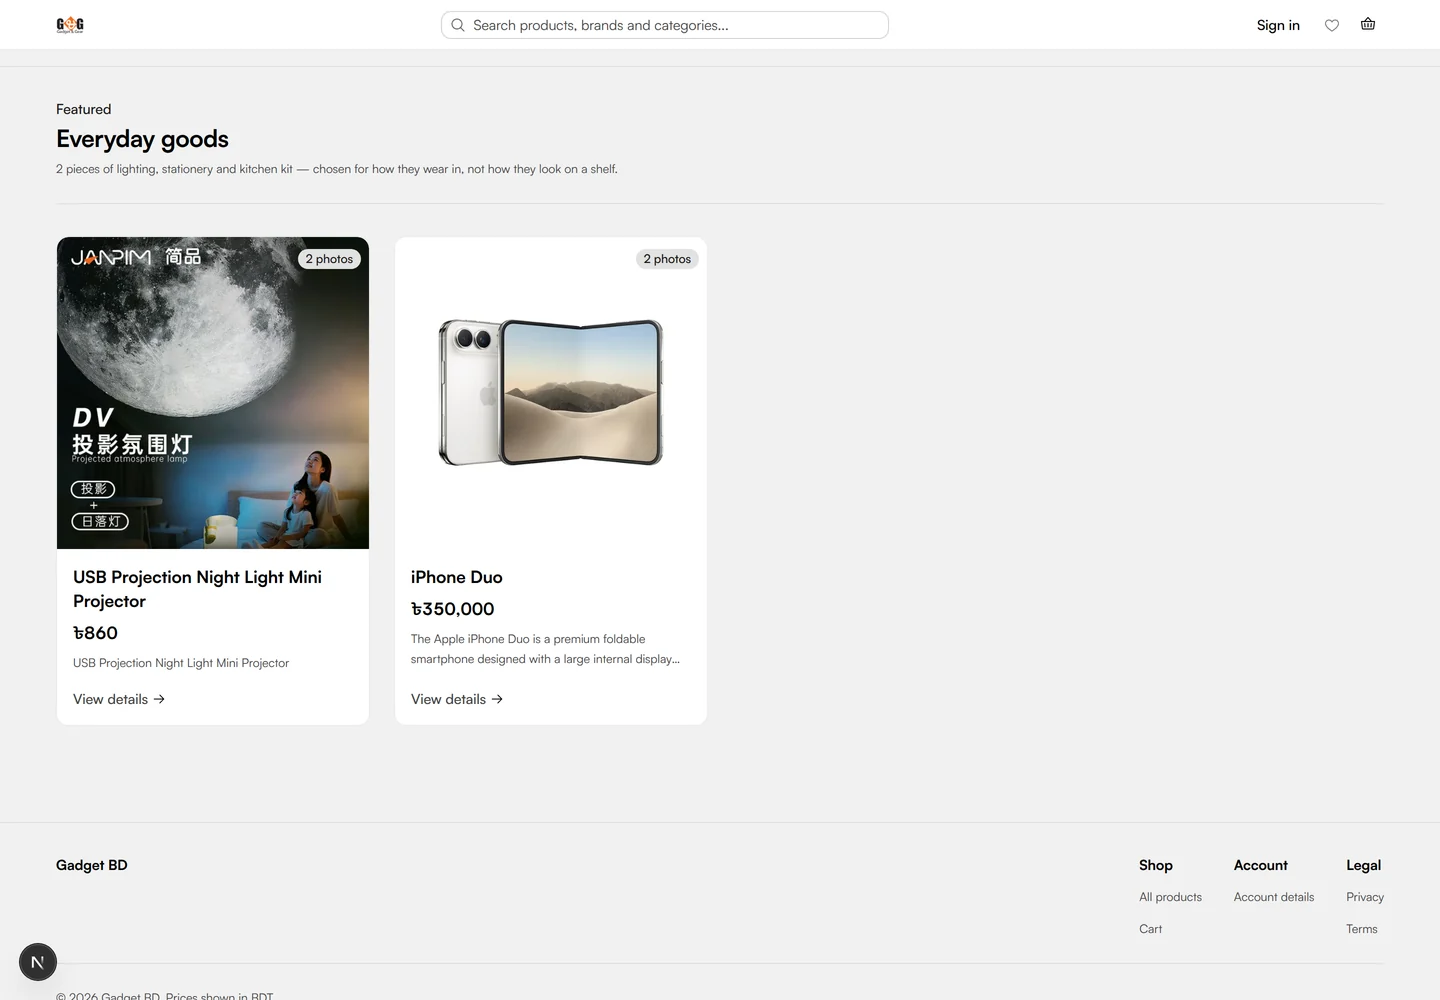Open the shopping basket icon
Image resolution: width=1440 pixels, height=1000 pixels.
coord(1368,24)
